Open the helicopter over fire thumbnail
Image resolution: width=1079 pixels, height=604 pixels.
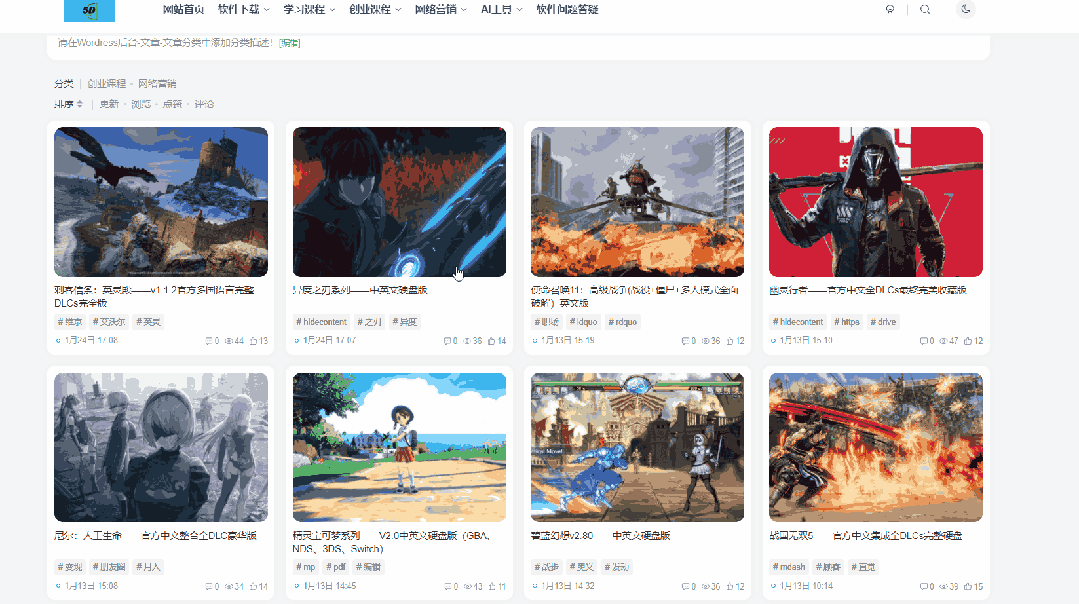pos(637,202)
